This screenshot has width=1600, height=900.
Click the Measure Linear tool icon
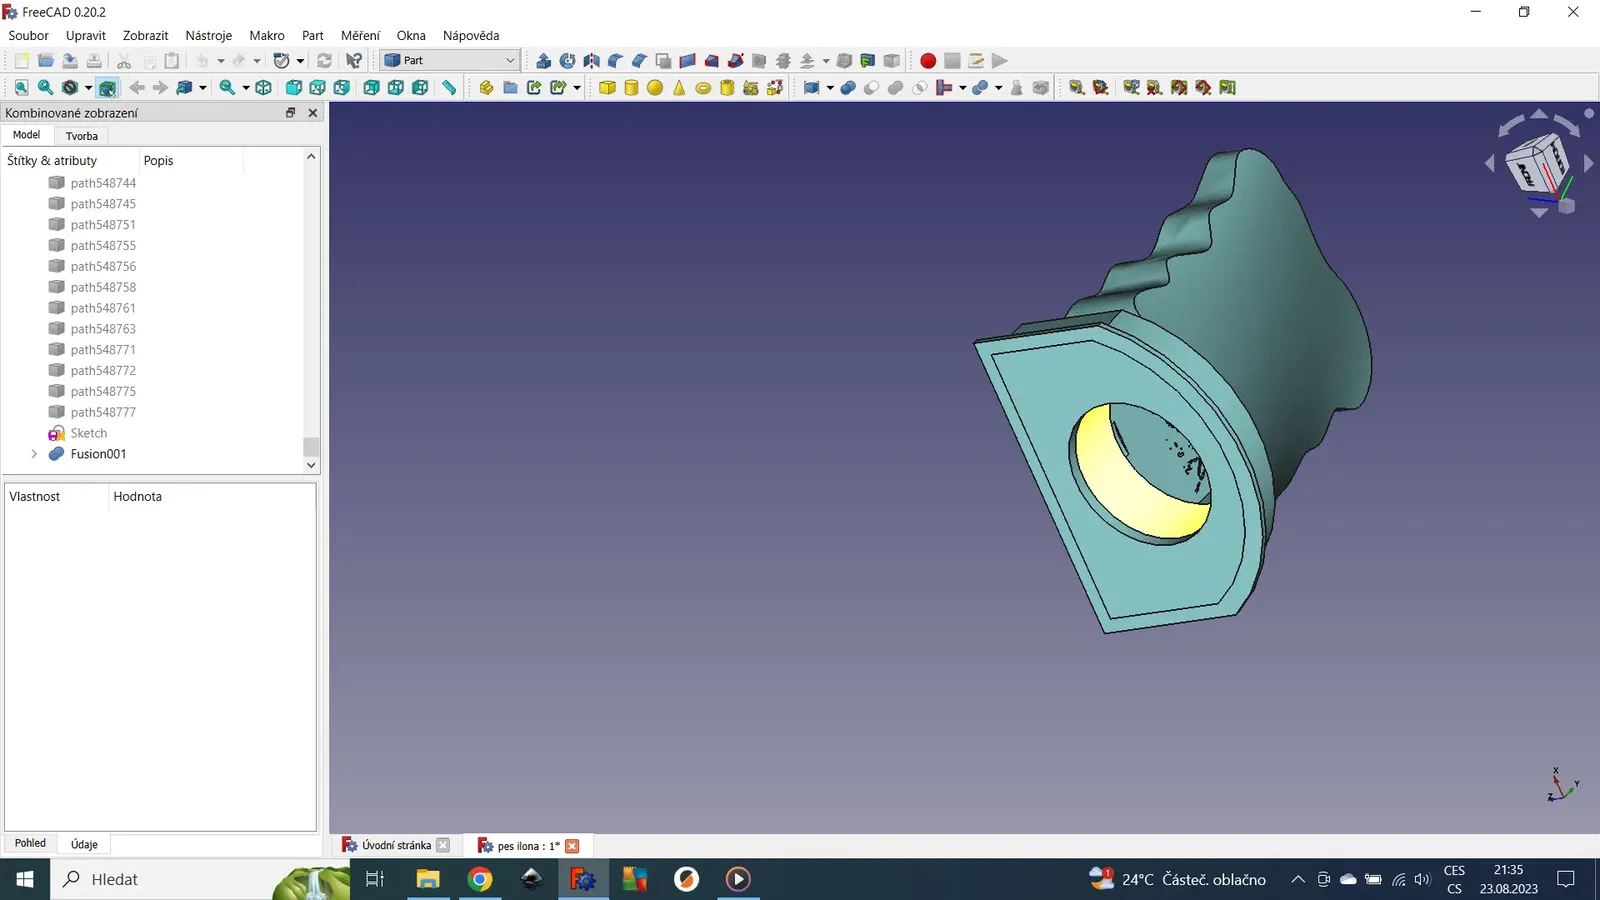(1077, 88)
